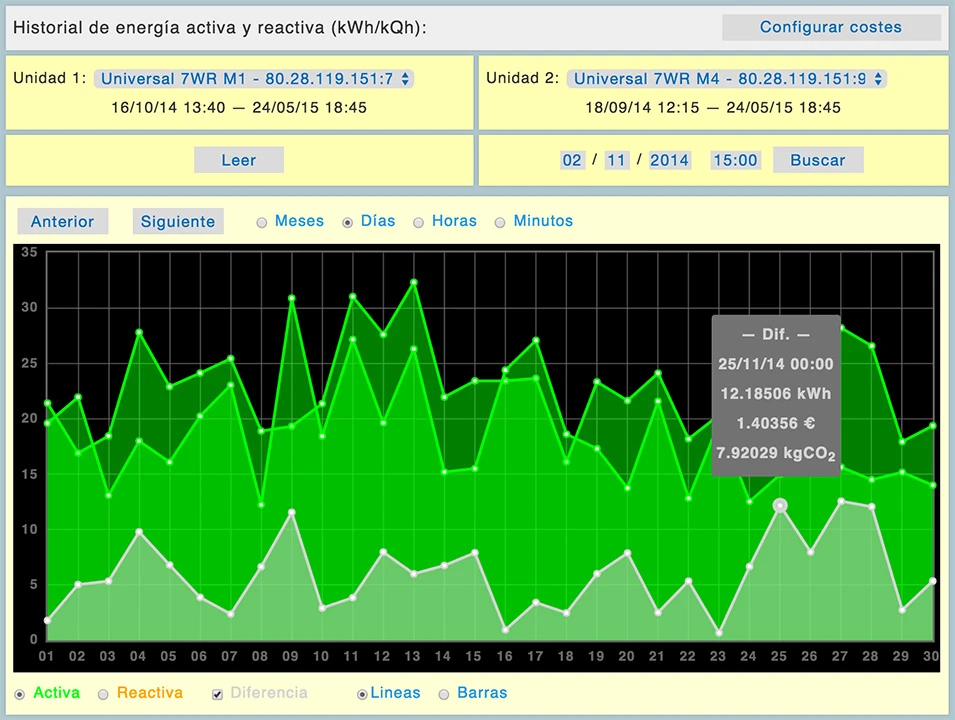Screen dimensions: 955x720
Task: Click the Buscar button
Action: pyautogui.click(x=817, y=160)
